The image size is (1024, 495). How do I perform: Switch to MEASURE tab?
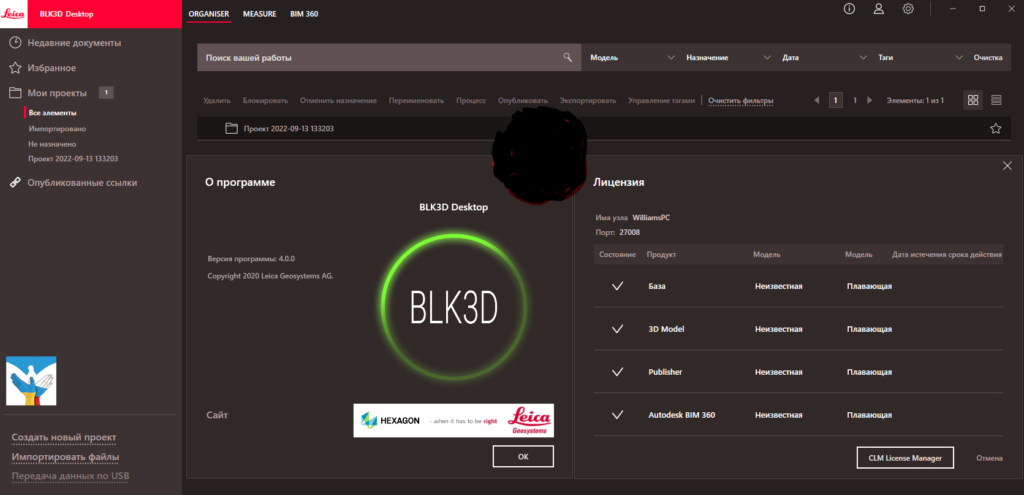tap(259, 13)
